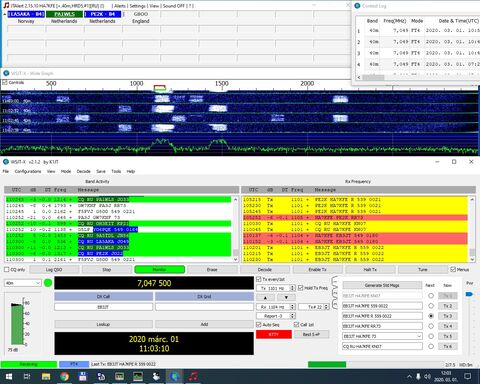Click the green rig status indicator
480x384 pixels.
pos(48,283)
